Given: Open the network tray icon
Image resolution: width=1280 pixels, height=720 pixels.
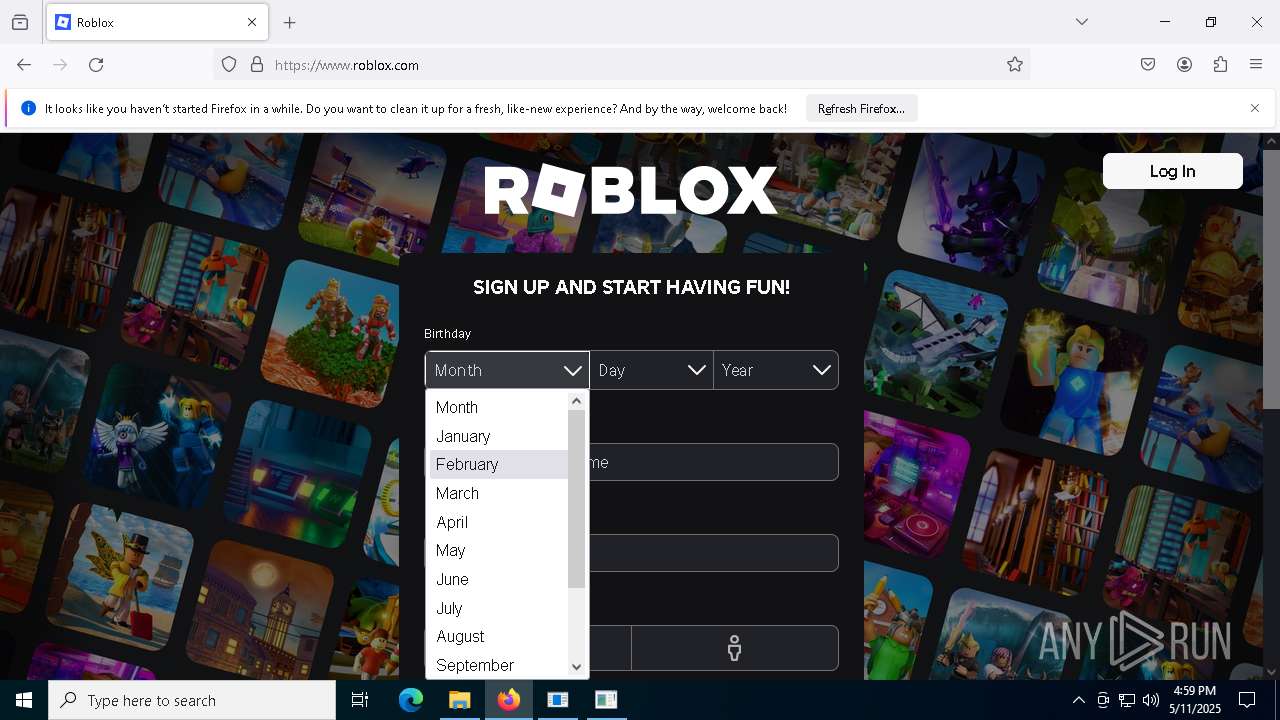Looking at the screenshot, I should (1127, 700).
